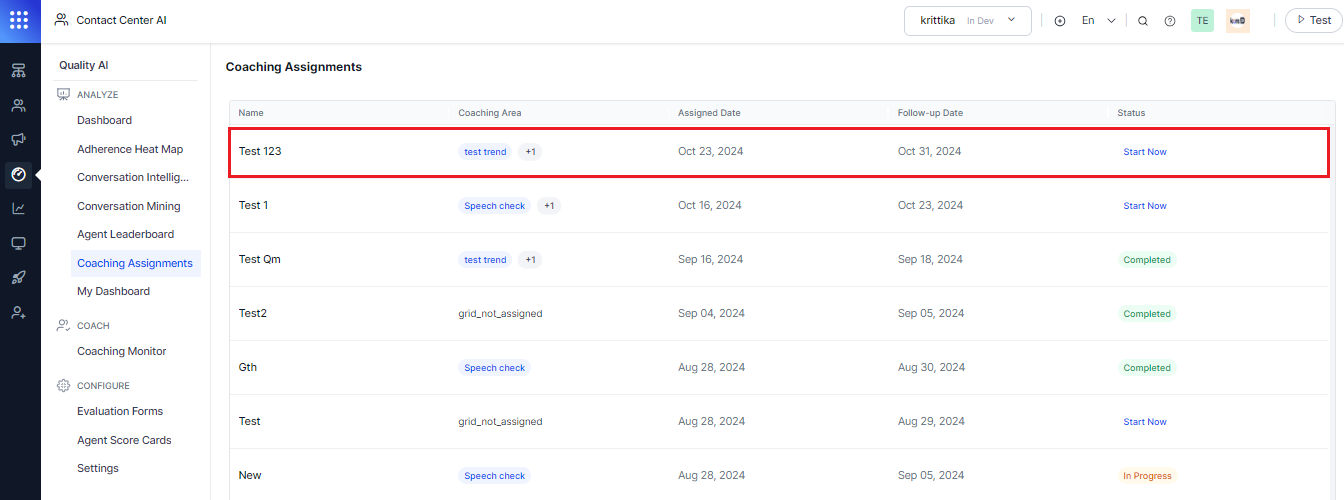Open the search magnifier icon in header
Screen dimensions: 1344x500
tap(1143, 20)
